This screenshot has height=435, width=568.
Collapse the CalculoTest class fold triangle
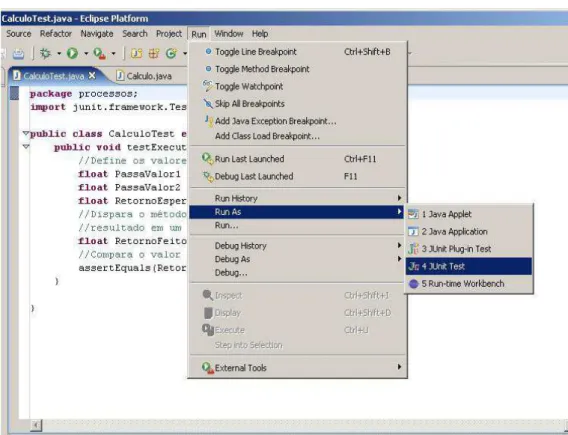click(26, 133)
